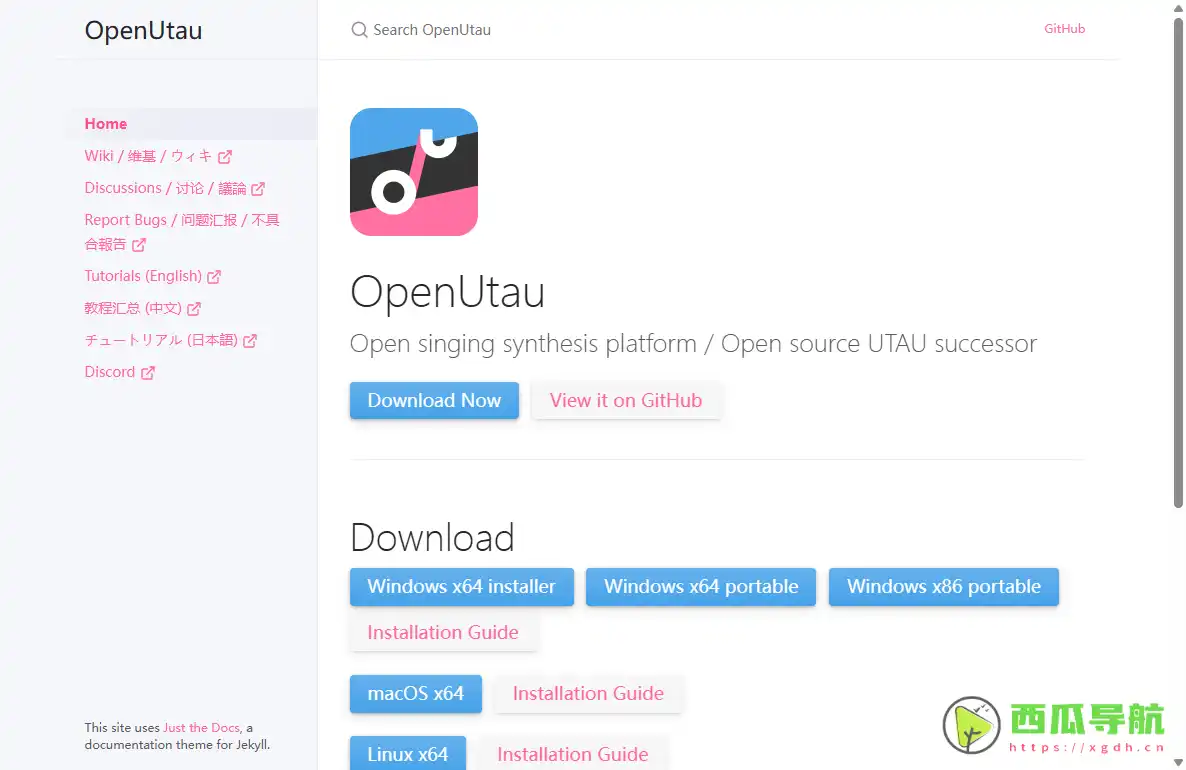1186x770 pixels.
Task: Download Windows x86 portable
Action: pos(944,586)
